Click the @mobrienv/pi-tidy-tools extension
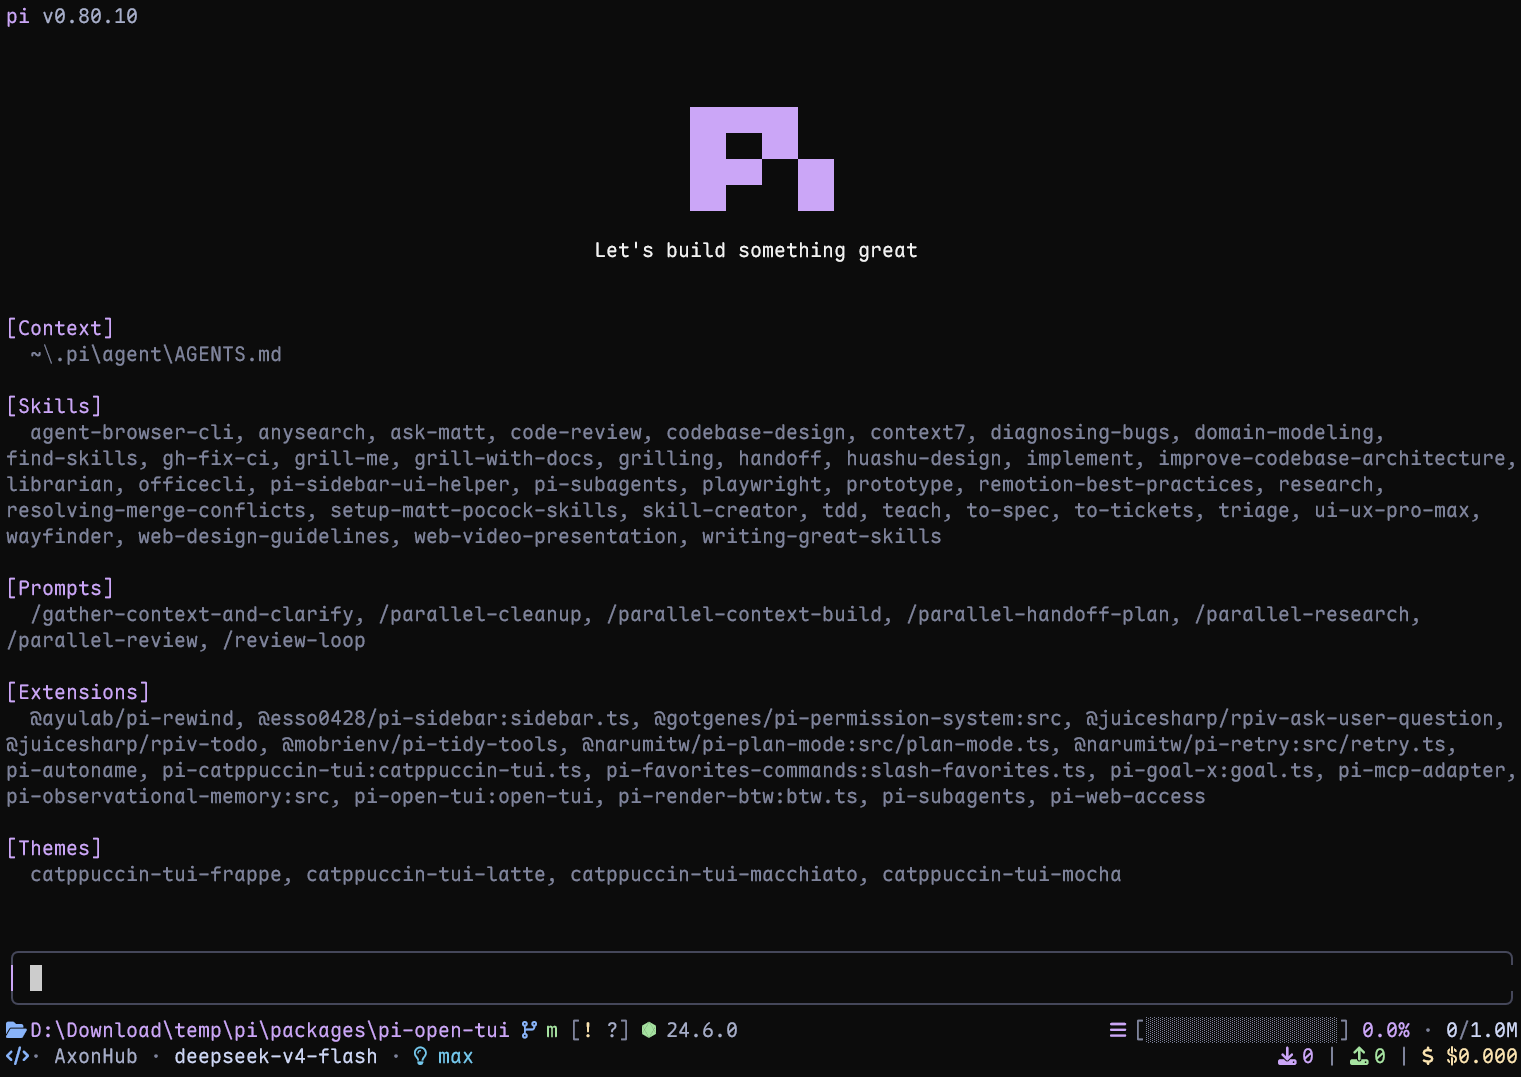Viewport: 1521px width, 1077px height. point(420,744)
